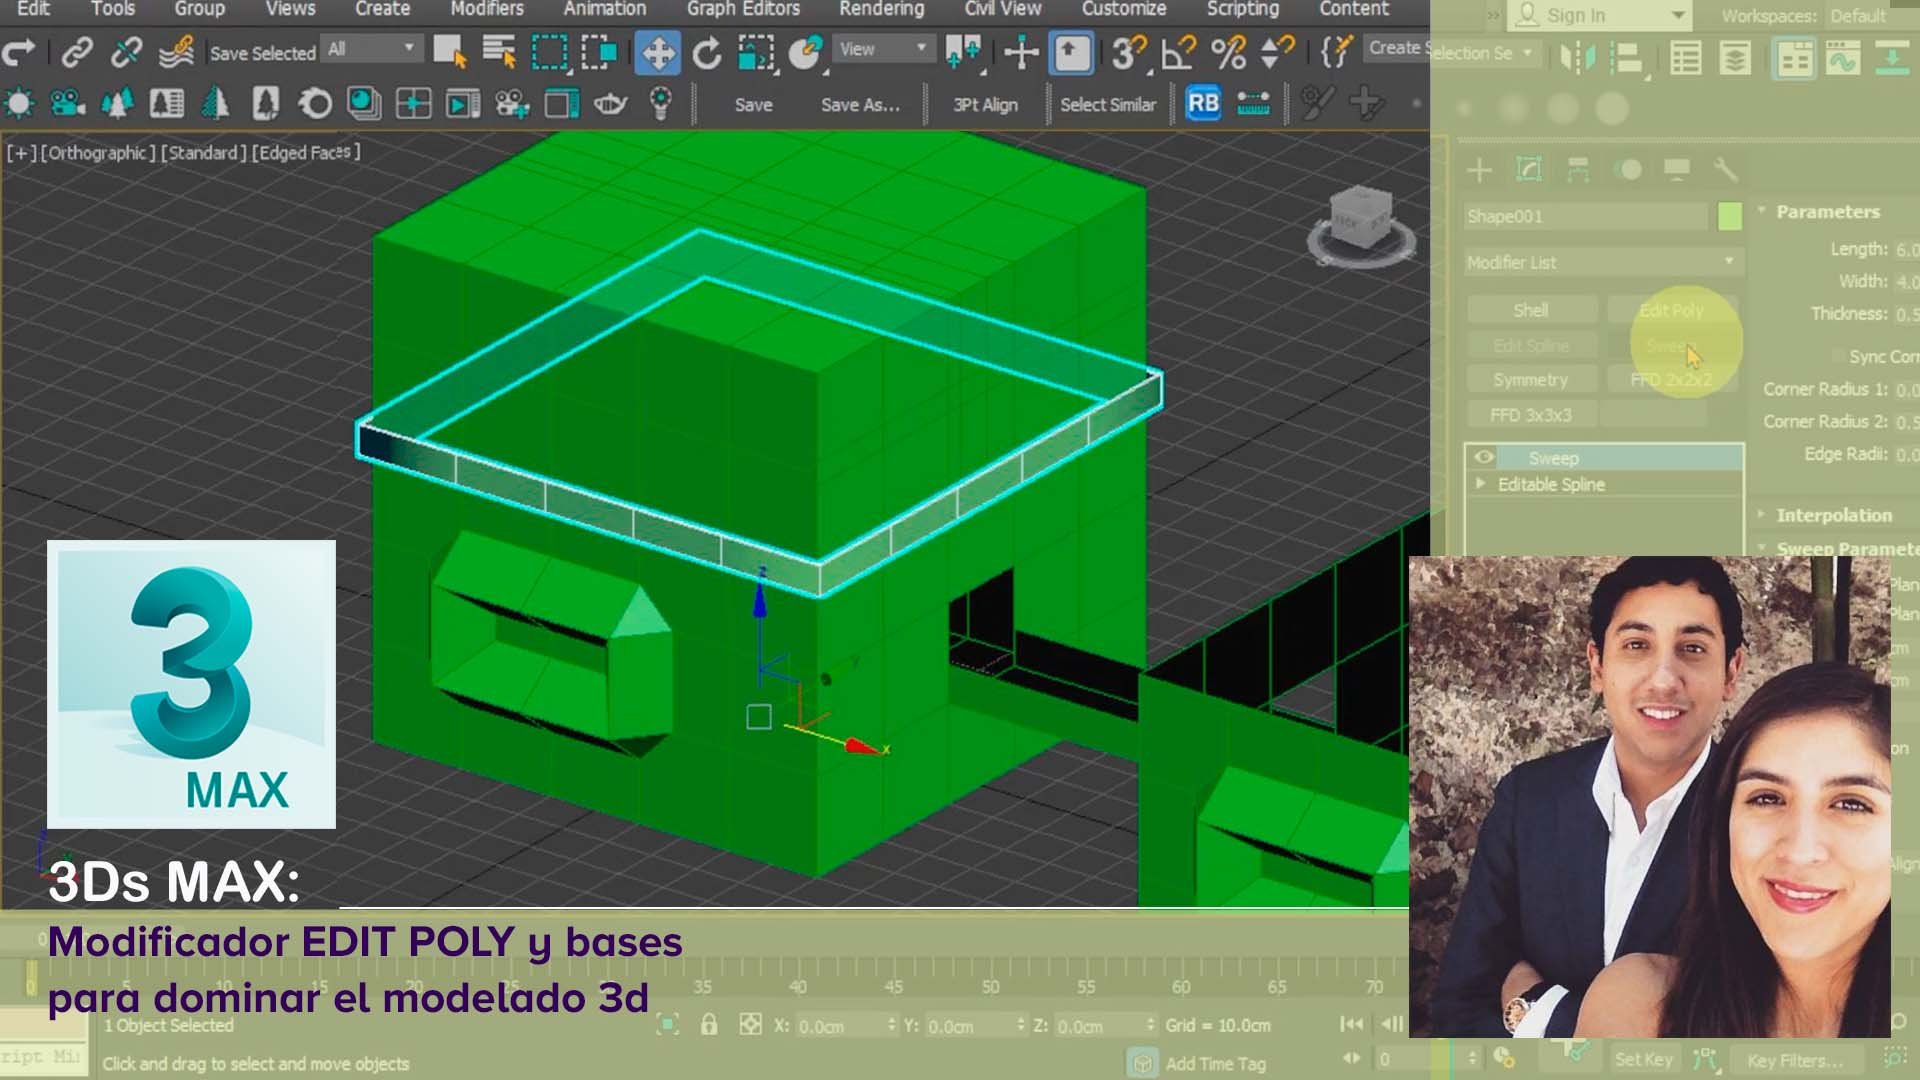Open the Modifiers menu
This screenshot has height=1080, width=1920.
pos(486,9)
